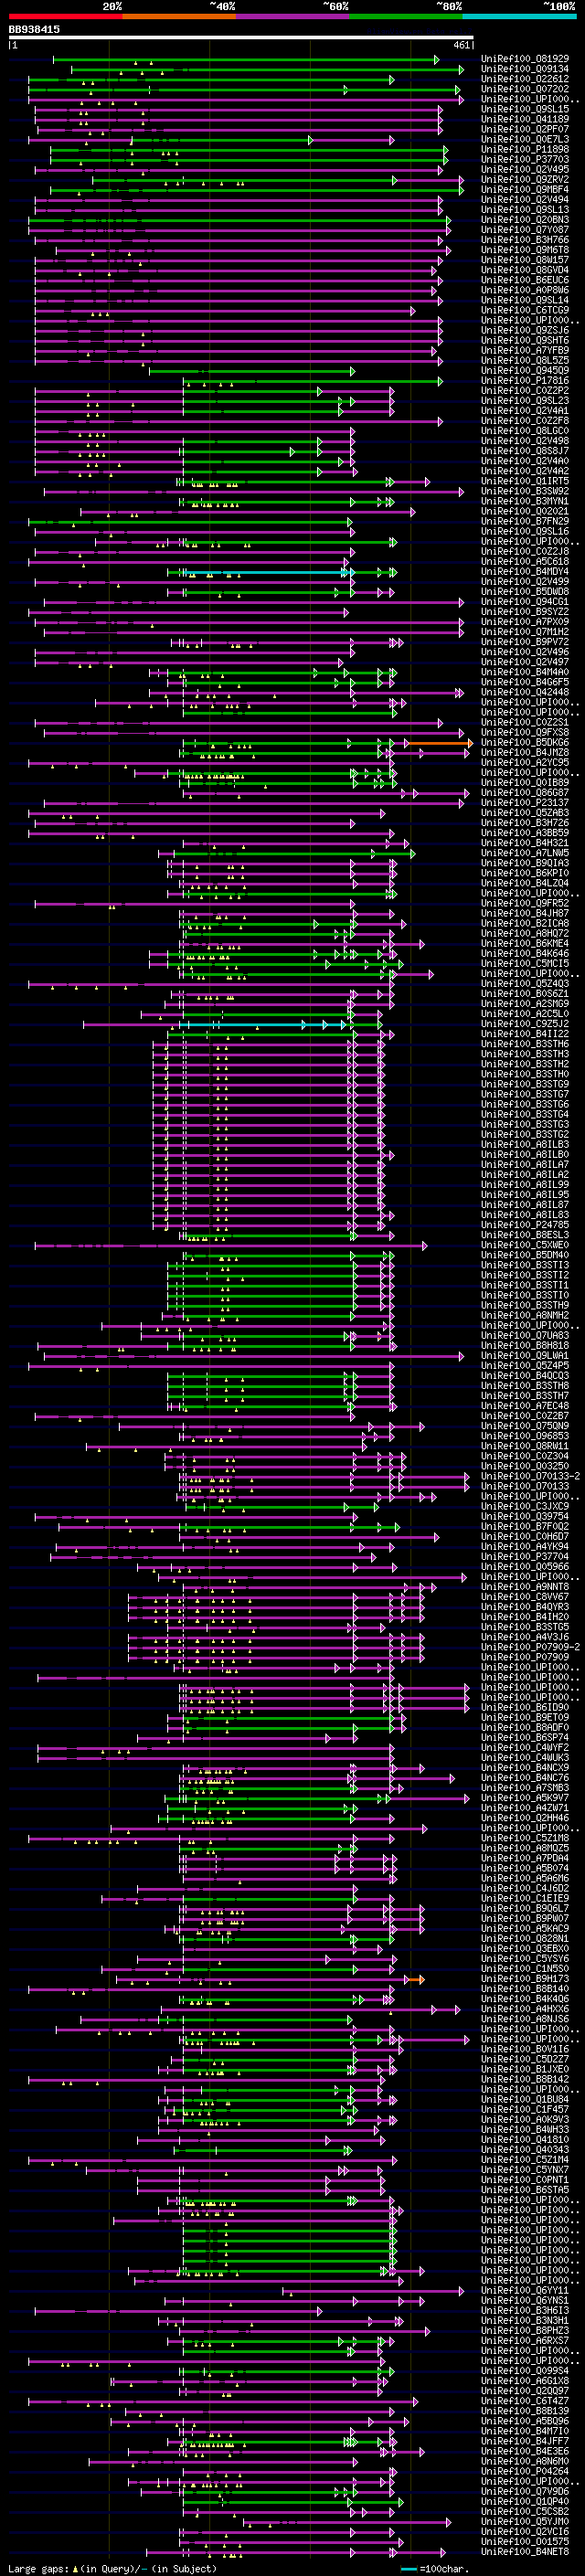Select the UniRef100_C5XWE0 label
Screen dimensions: 585x2576
click(x=525, y=1245)
